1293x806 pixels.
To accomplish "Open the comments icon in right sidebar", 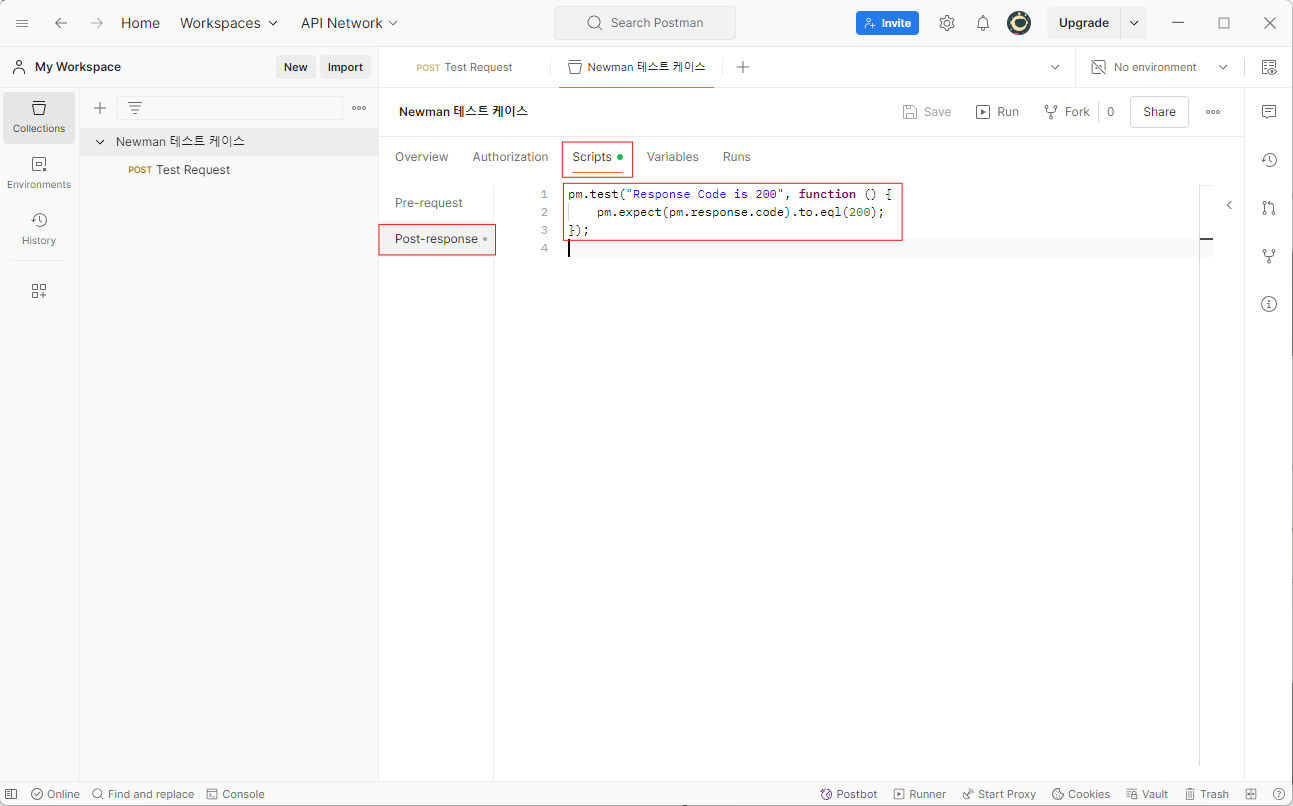I will point(1269,111).
